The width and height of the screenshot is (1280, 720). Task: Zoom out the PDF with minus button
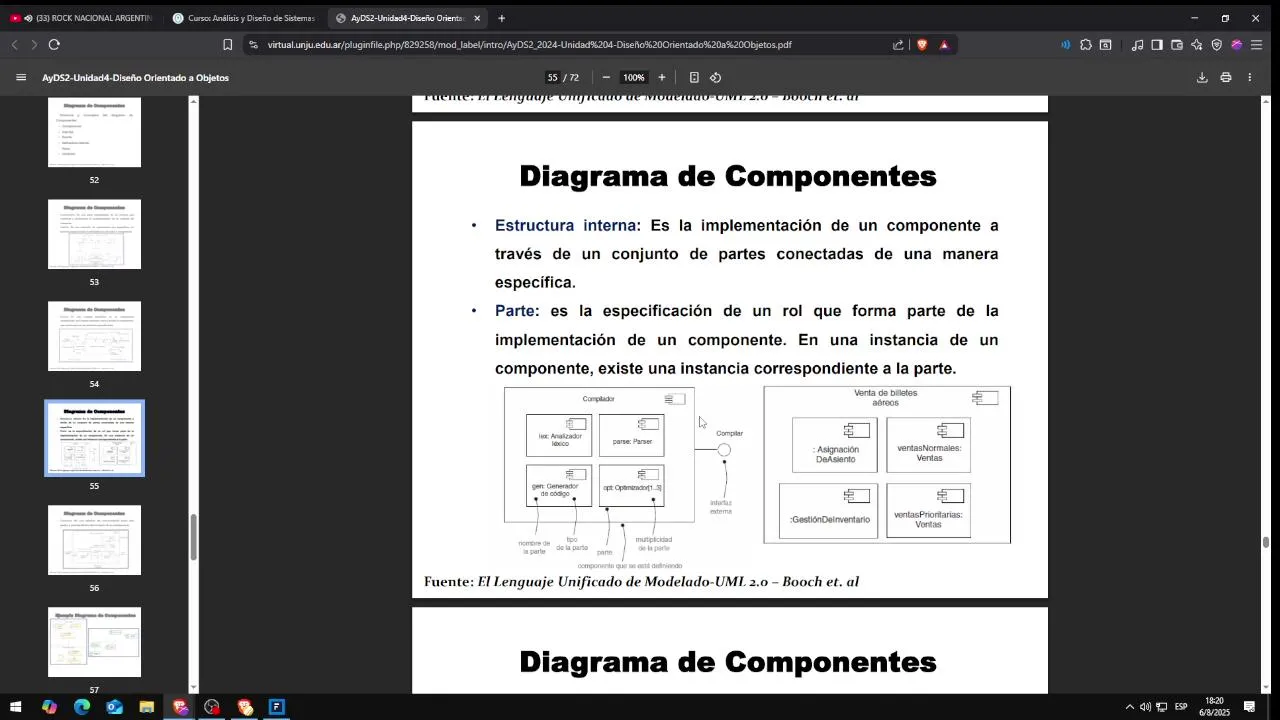(x=606, y=77)
